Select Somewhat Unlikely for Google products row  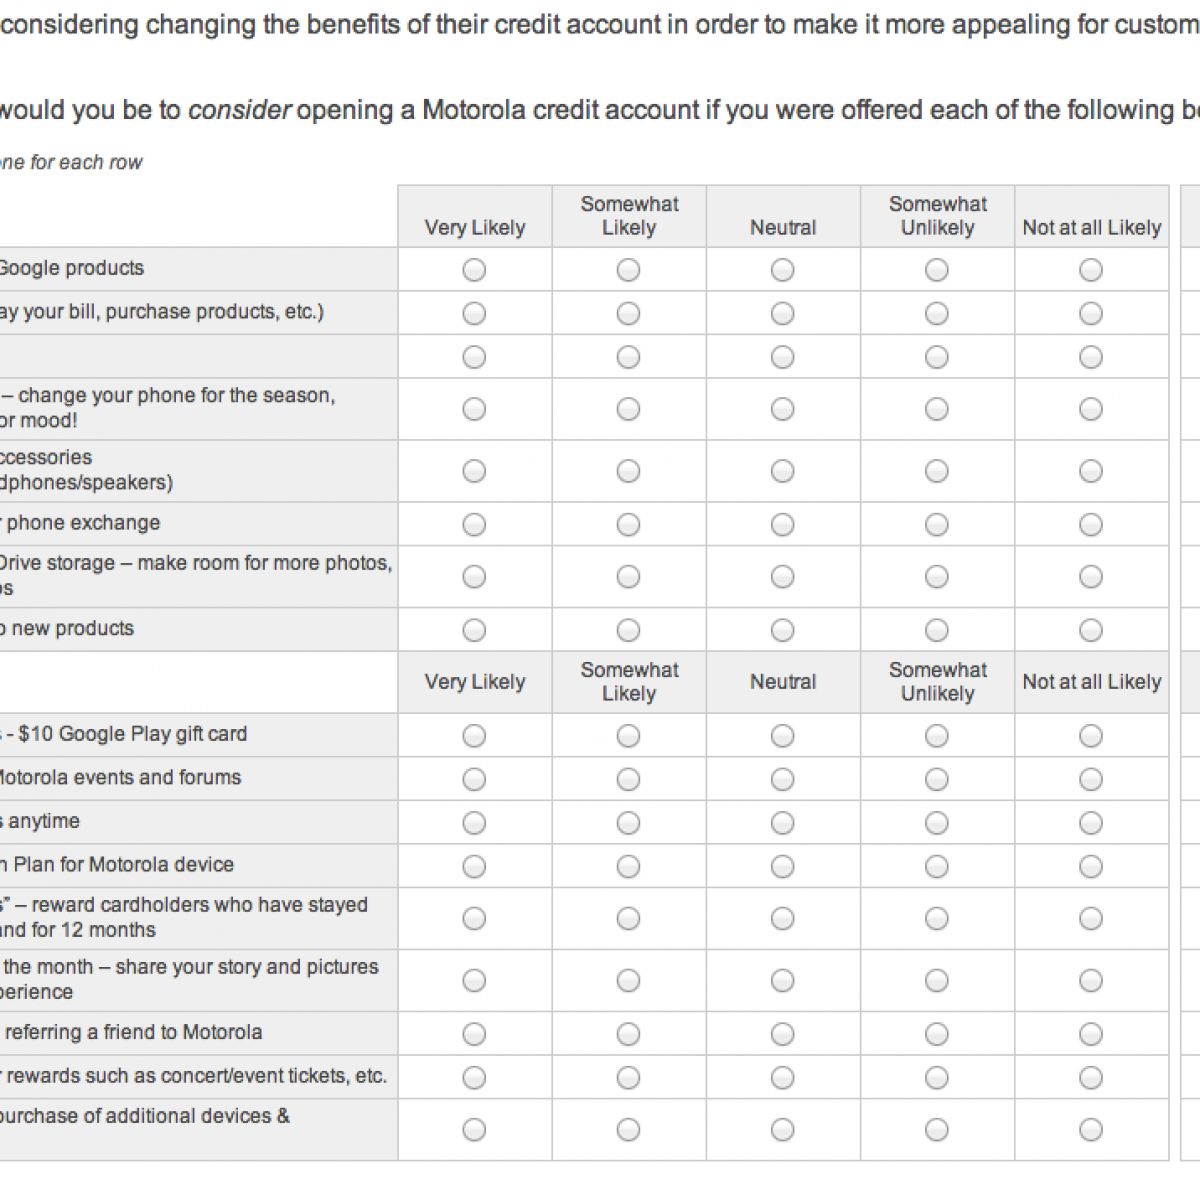[x=937, y=270]
